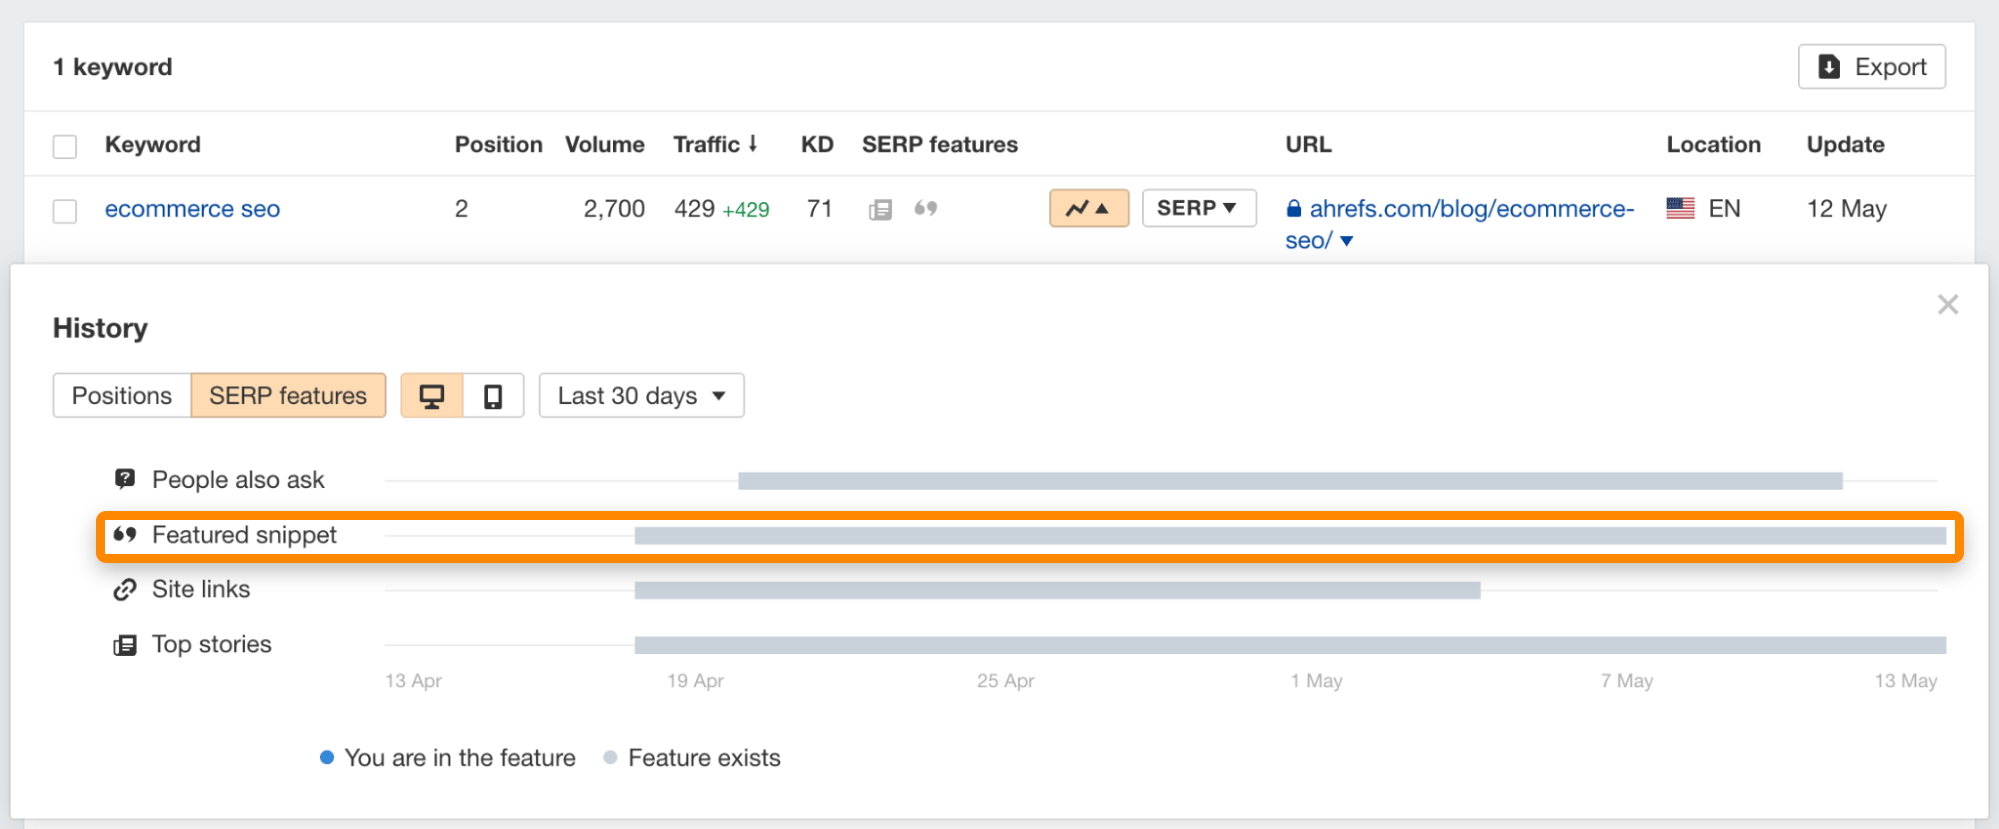Click the Top stories icon in SERP features column
Viewport: 1999px width, 829px height.
pos(880,209)
